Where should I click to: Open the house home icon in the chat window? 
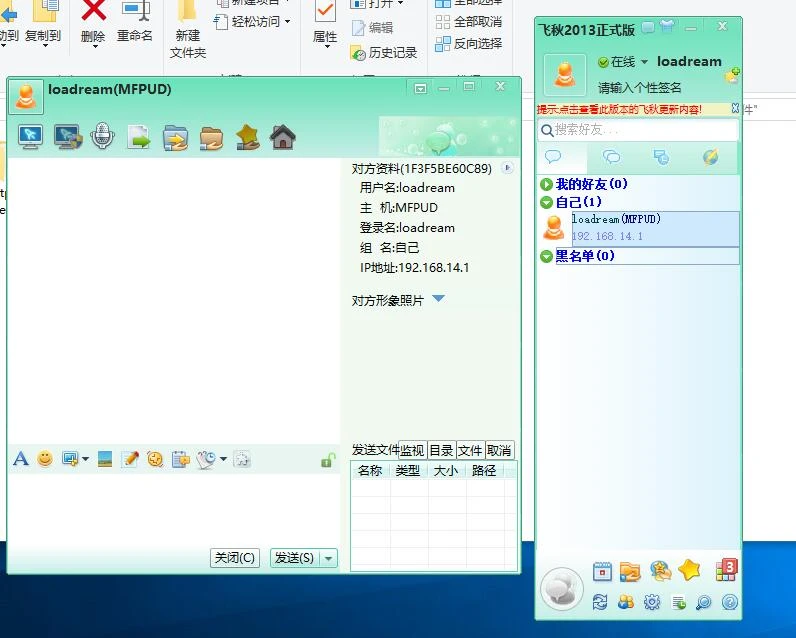[x=283, y=137]
